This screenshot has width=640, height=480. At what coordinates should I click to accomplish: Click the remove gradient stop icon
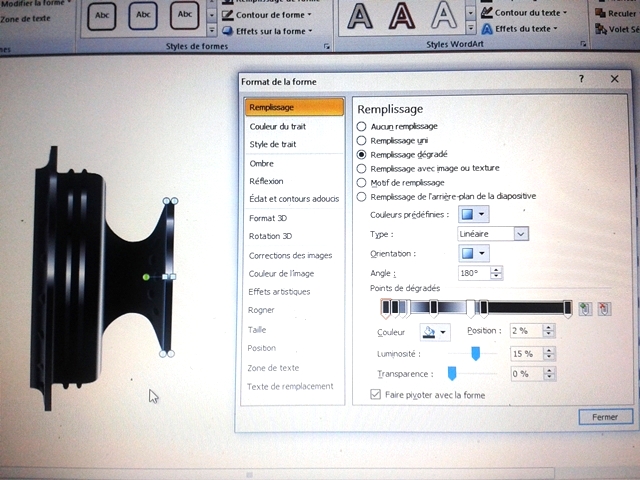(x=604, y=309)
